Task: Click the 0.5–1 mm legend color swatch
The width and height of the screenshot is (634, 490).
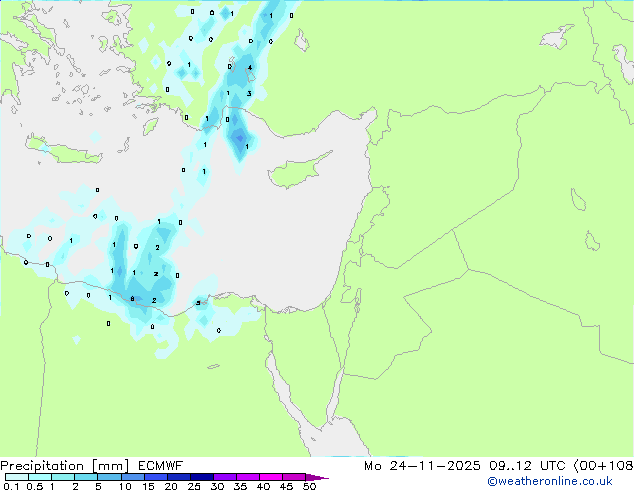Action: click(40, 477)
